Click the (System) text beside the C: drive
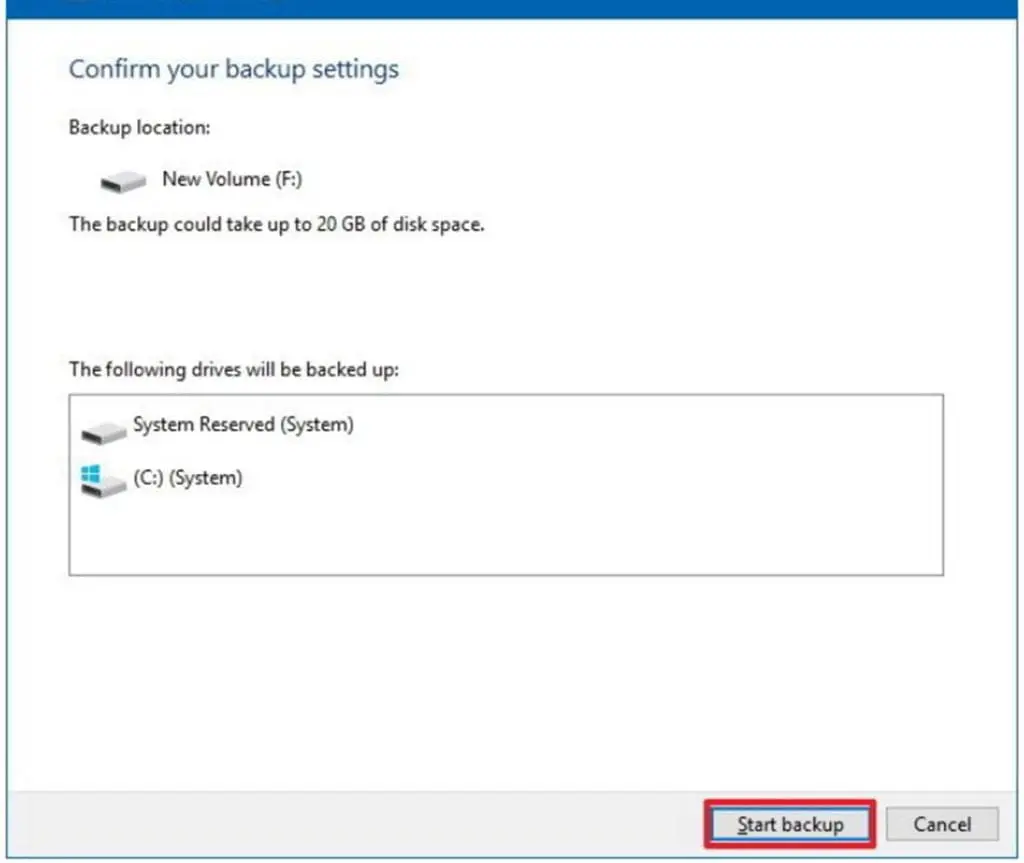Image resolution: width=1024 pixels, height=863 pixels. [205, 478]
